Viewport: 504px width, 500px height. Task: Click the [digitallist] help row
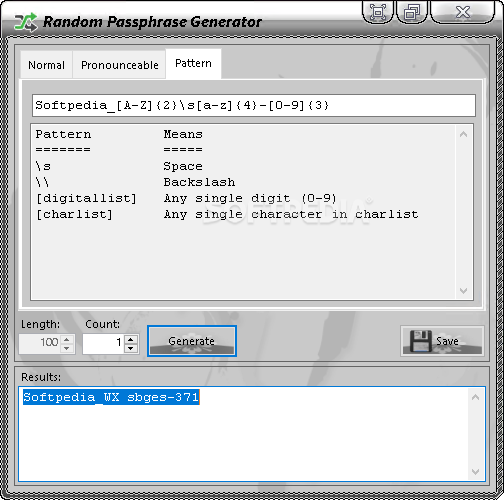tap(186, 198)
